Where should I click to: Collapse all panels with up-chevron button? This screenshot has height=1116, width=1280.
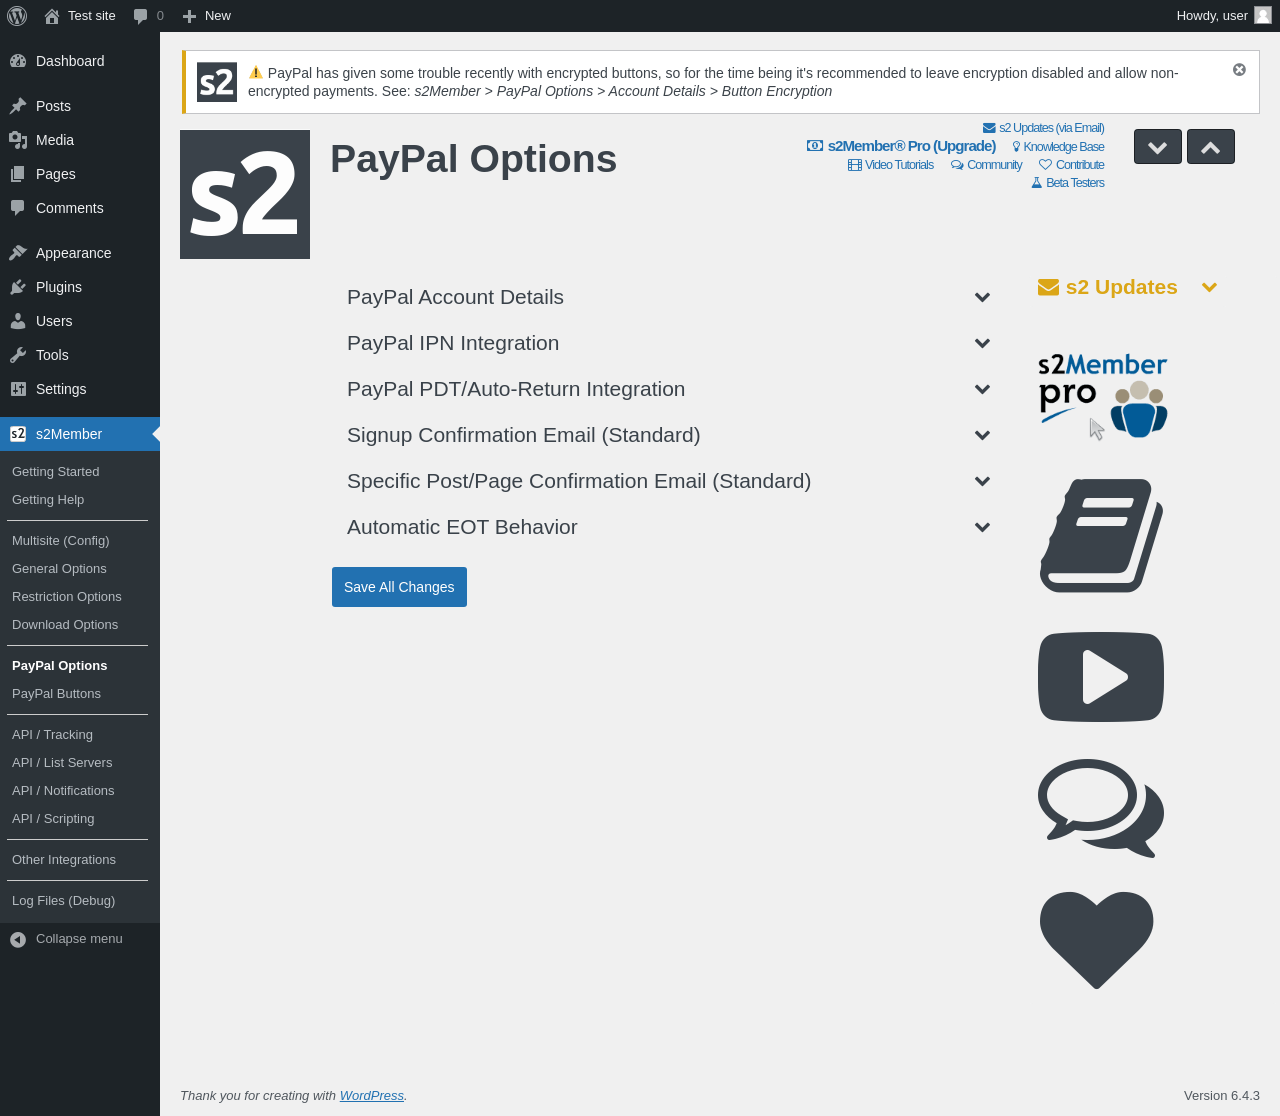tap(1211, 147)
